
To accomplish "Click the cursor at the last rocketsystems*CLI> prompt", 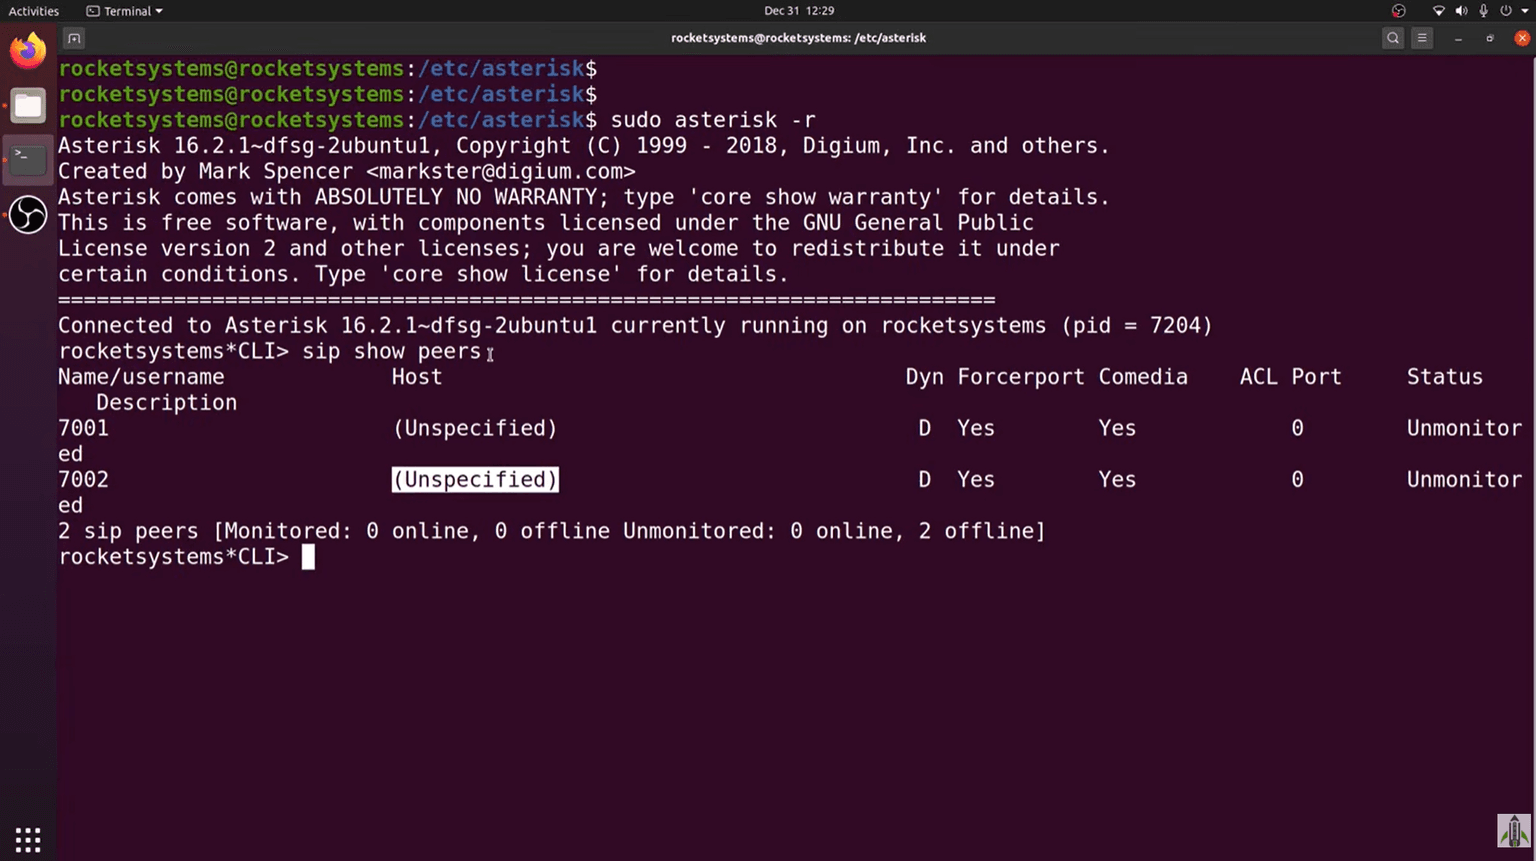I will [x=308, y=557].
